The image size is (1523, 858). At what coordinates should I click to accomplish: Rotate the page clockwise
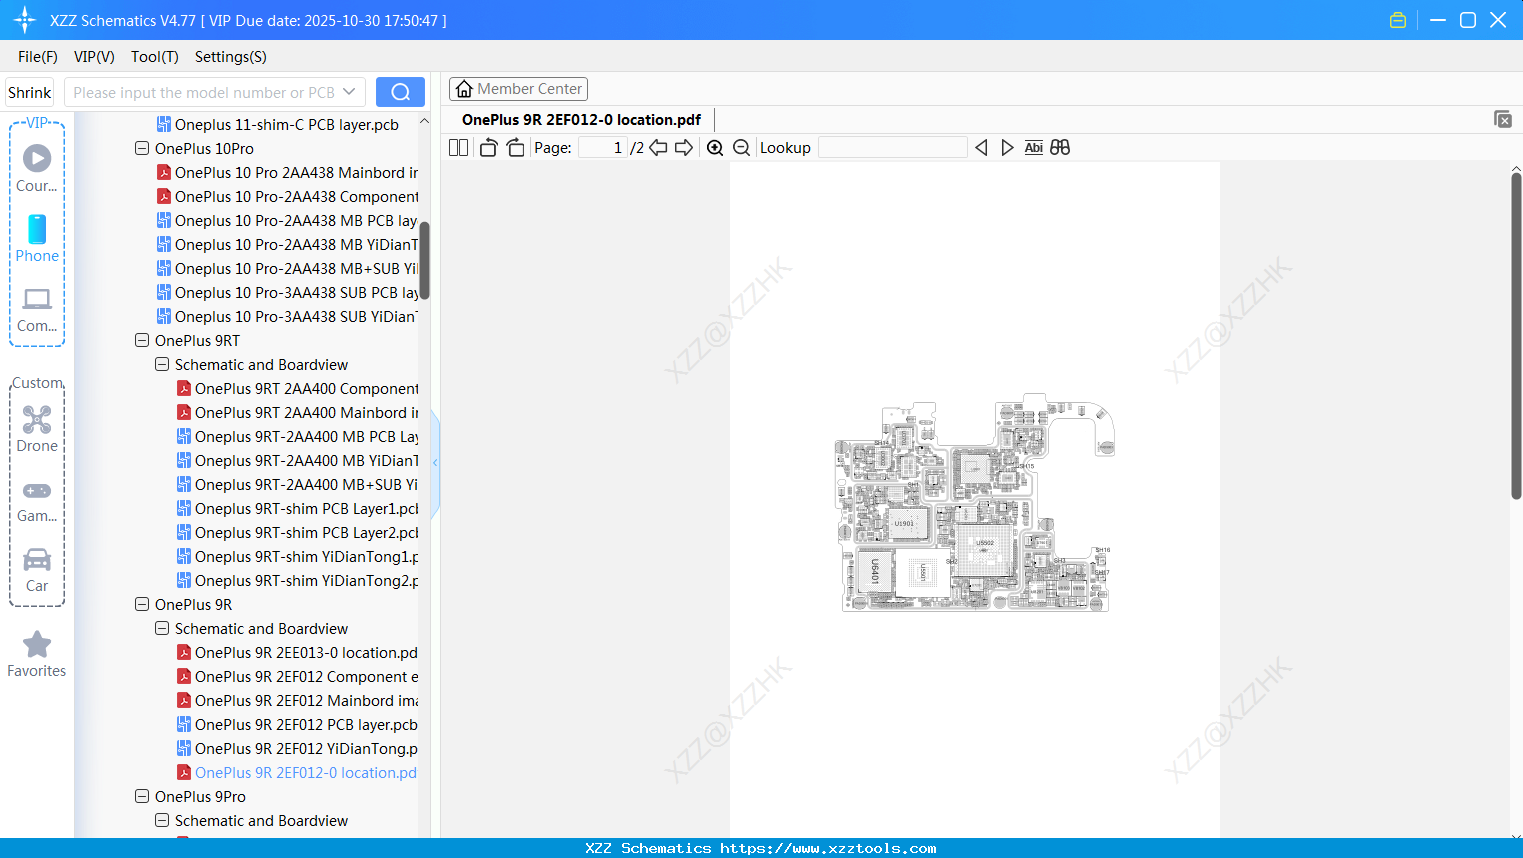pos(515,147)
